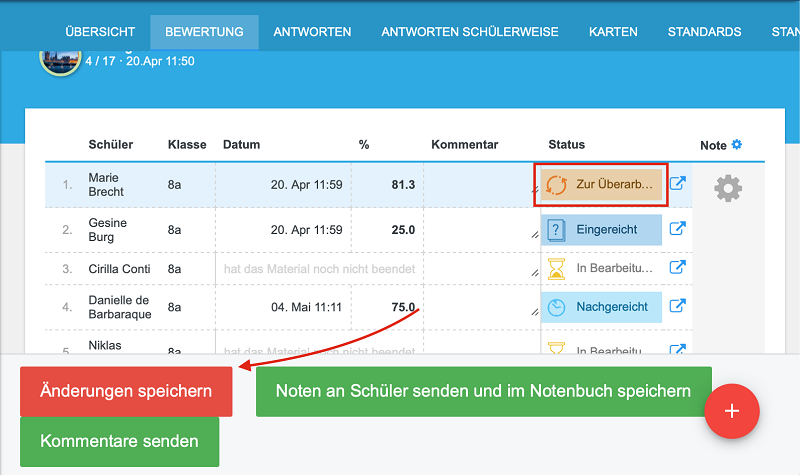The width and height of the screenshot is (800, 475).
Task: Click the Datum column header
Action: 241,144
